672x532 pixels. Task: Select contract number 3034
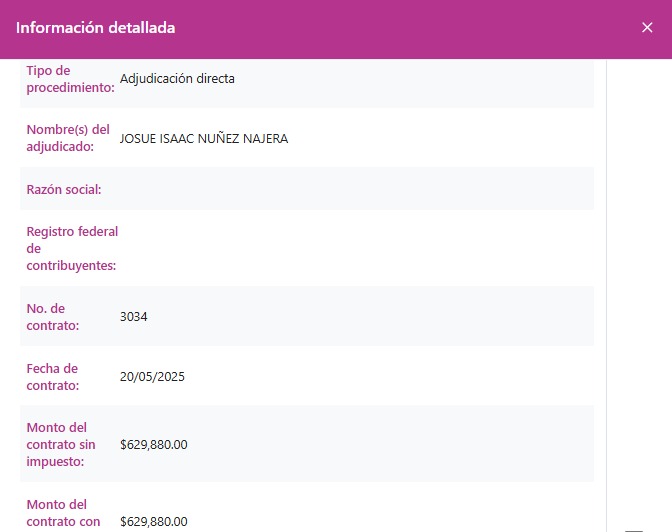133,317
